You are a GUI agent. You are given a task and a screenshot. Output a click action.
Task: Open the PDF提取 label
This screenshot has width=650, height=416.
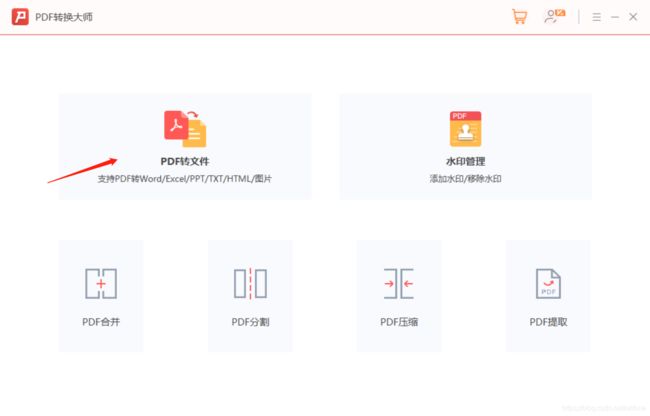tap(548, 322)
